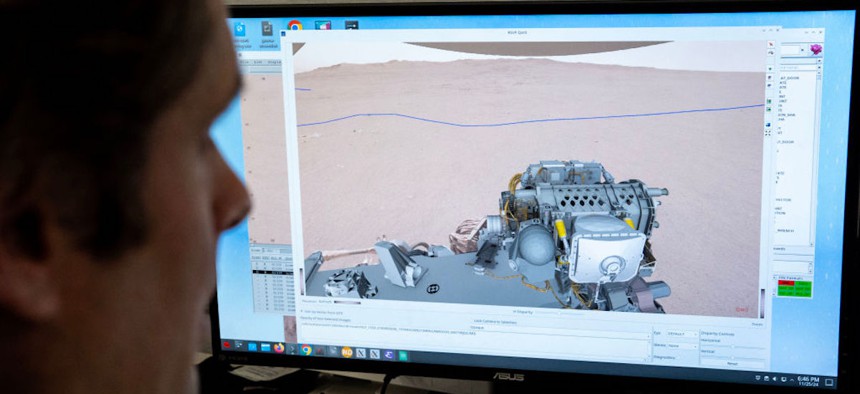
Task: Open the purple Emacs icon on taskbar
Action: pyautogui.click(x=389, y=354)
